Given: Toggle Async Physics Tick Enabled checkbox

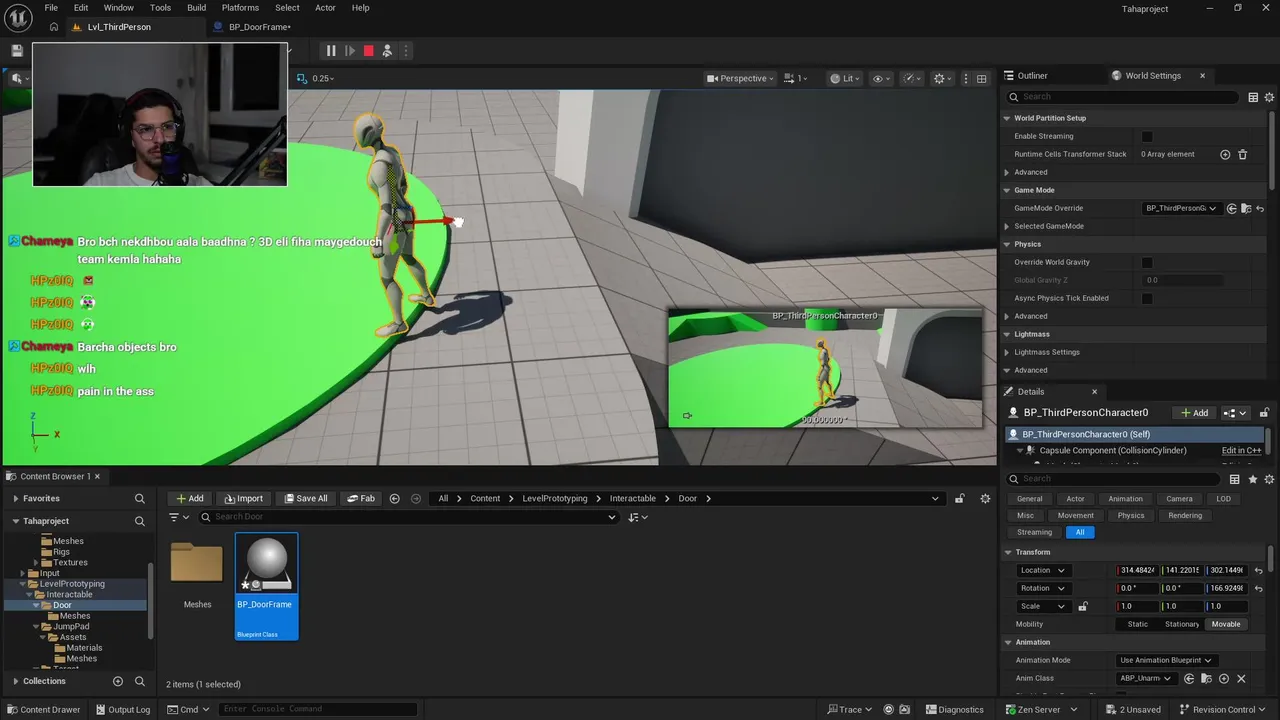Looking at the screenshot, I should click(1147, 298).
